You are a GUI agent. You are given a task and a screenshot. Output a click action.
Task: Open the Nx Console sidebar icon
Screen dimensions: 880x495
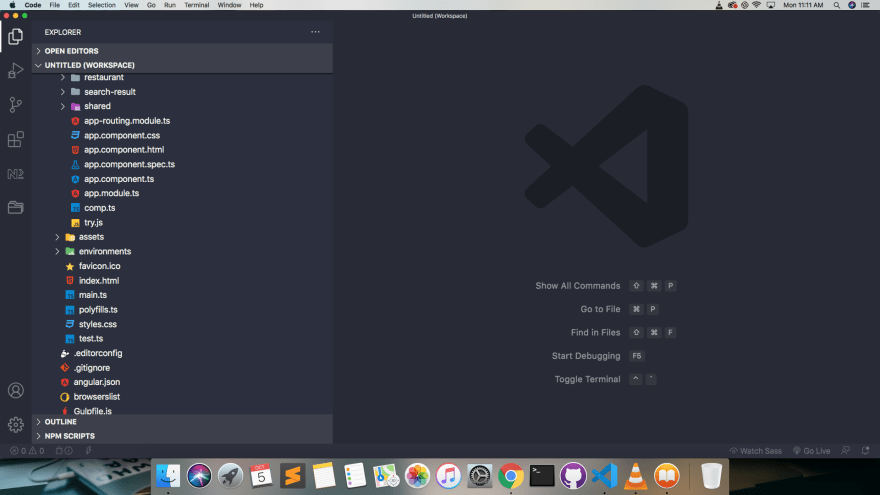coord(16,173)
